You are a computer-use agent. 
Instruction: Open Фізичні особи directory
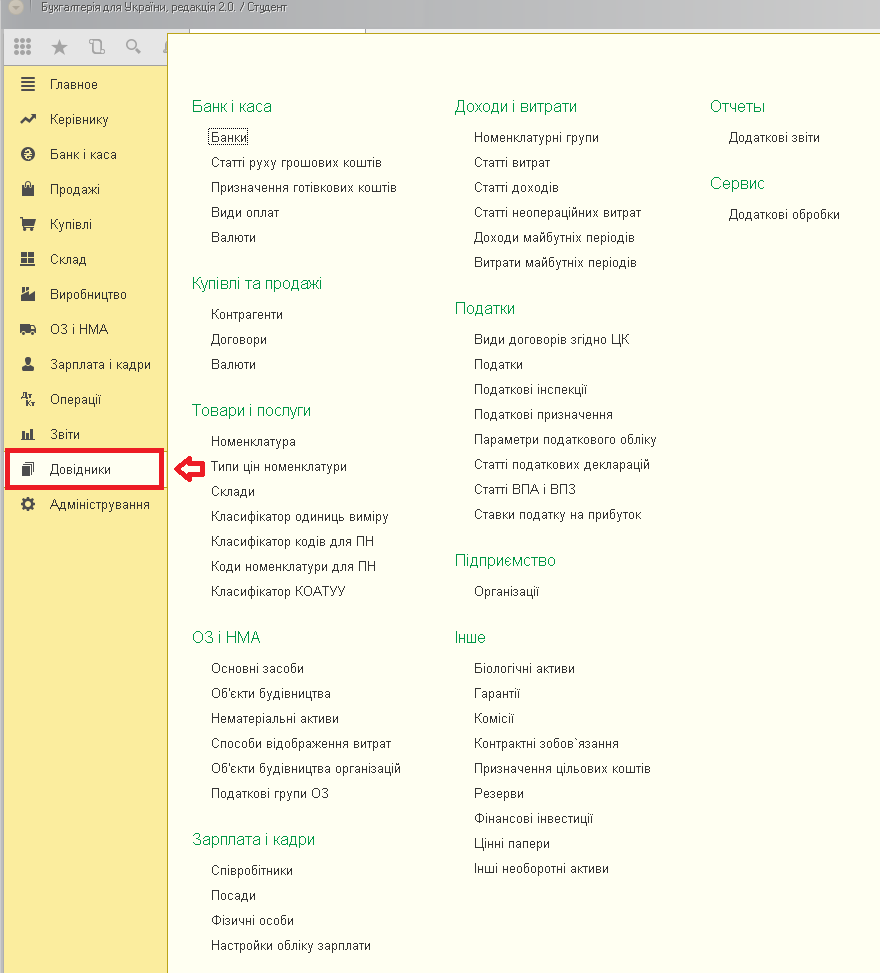tap(253, 920)
